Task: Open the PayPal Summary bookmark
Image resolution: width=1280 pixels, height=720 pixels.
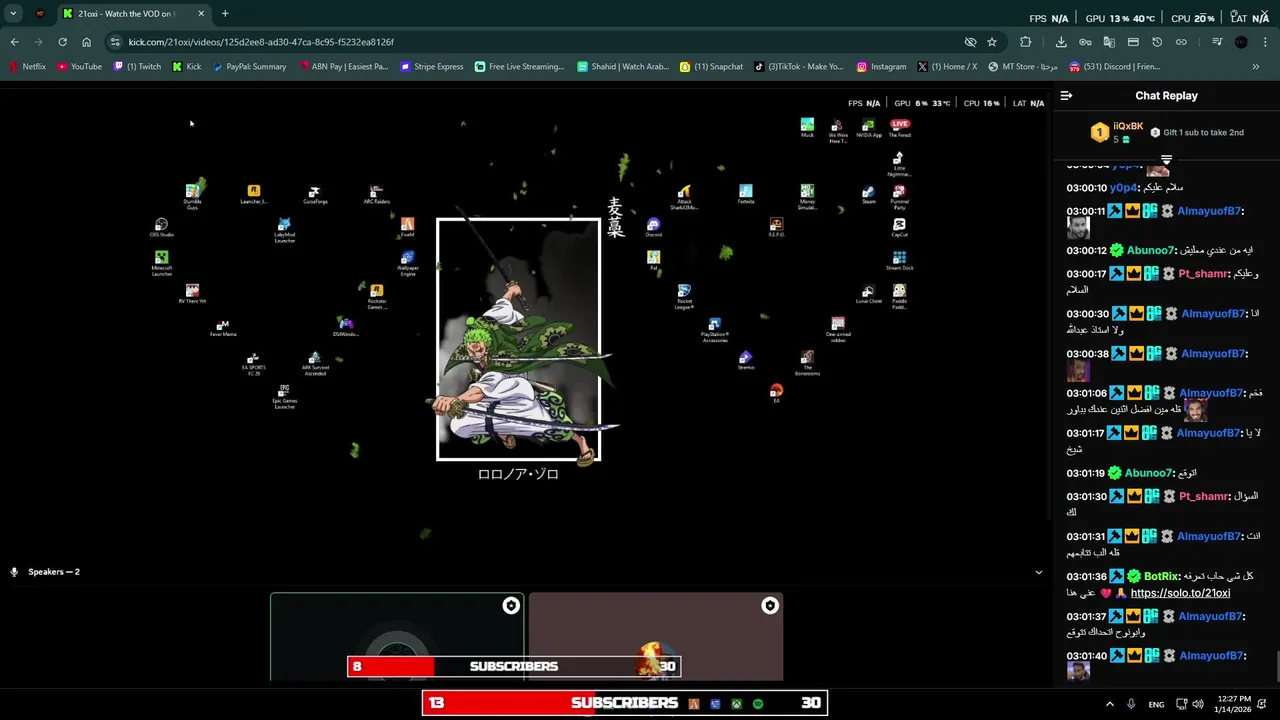Action: [x=249, y=67]
